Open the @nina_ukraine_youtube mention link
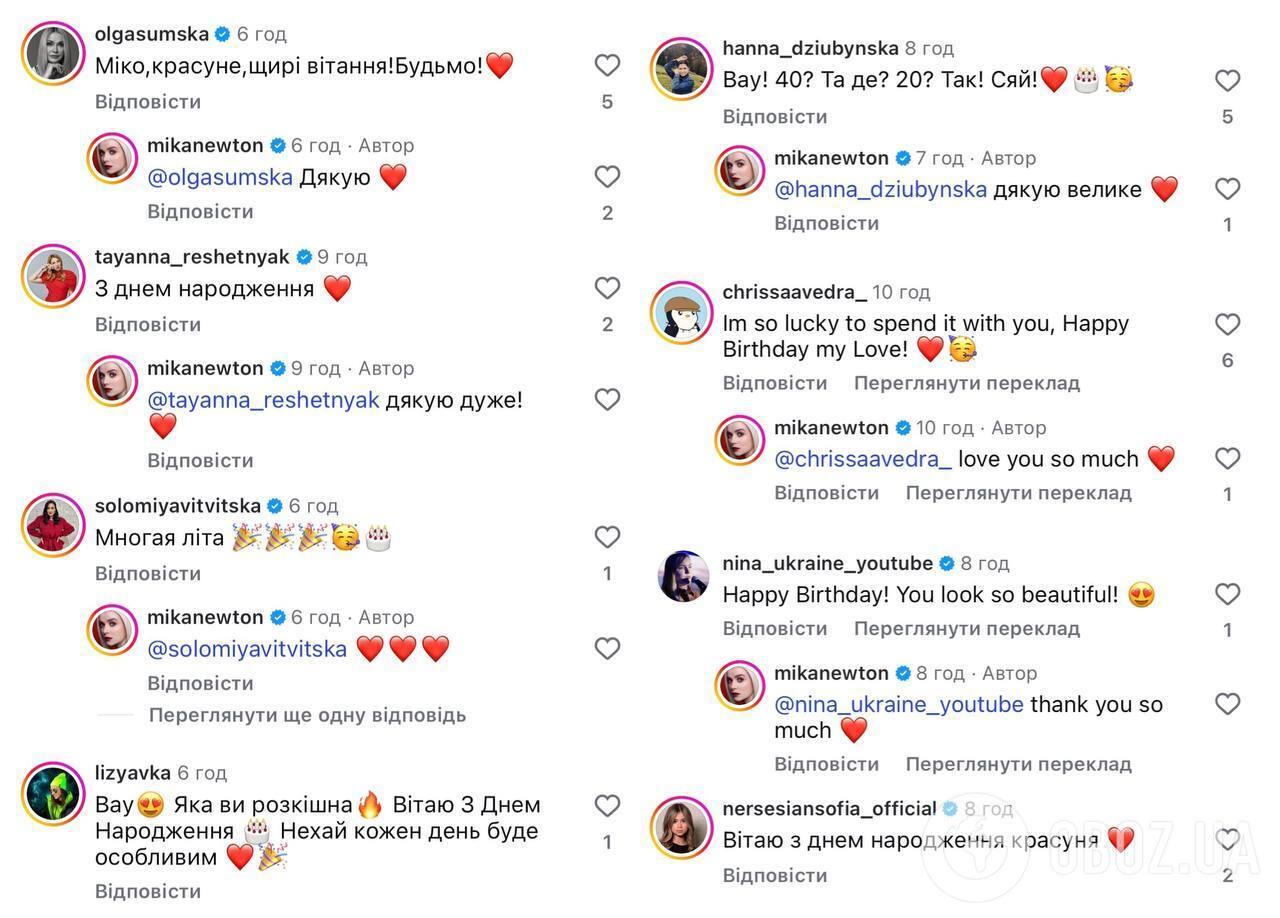Viewport: 1280px width, 918px height. point(898,704)
